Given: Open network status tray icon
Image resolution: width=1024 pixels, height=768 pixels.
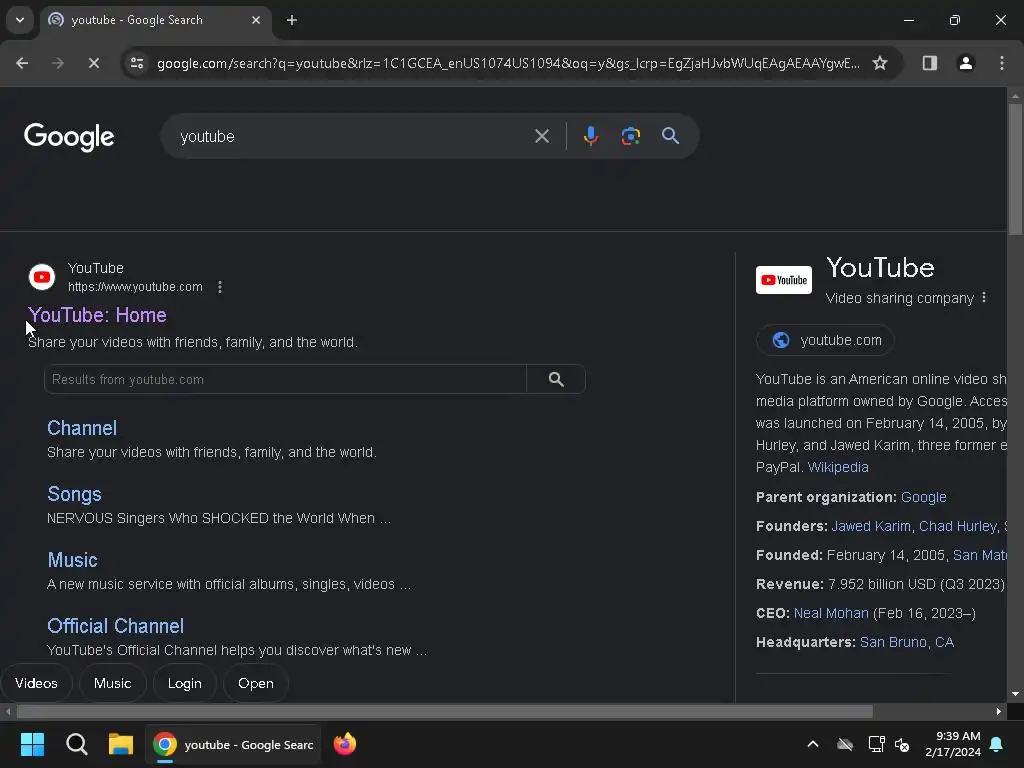Looking at the screenshot, I should pyautogui.click(x=876, y=744).
